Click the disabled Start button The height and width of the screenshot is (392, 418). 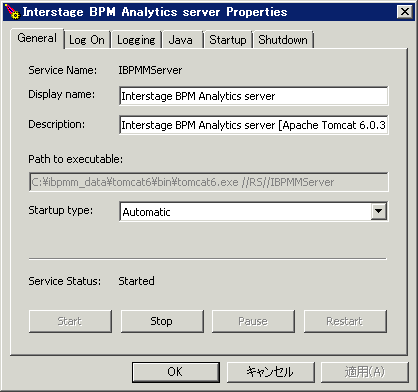coord(70,321)
